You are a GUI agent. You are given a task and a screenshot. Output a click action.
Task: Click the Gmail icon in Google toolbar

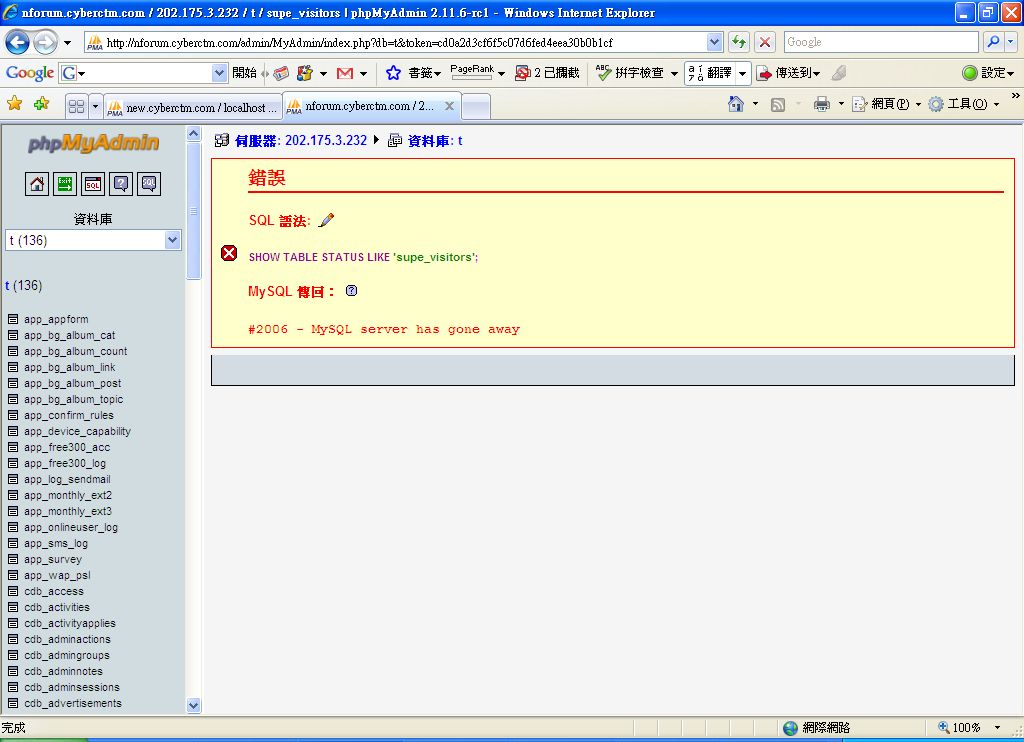point(345,73)
